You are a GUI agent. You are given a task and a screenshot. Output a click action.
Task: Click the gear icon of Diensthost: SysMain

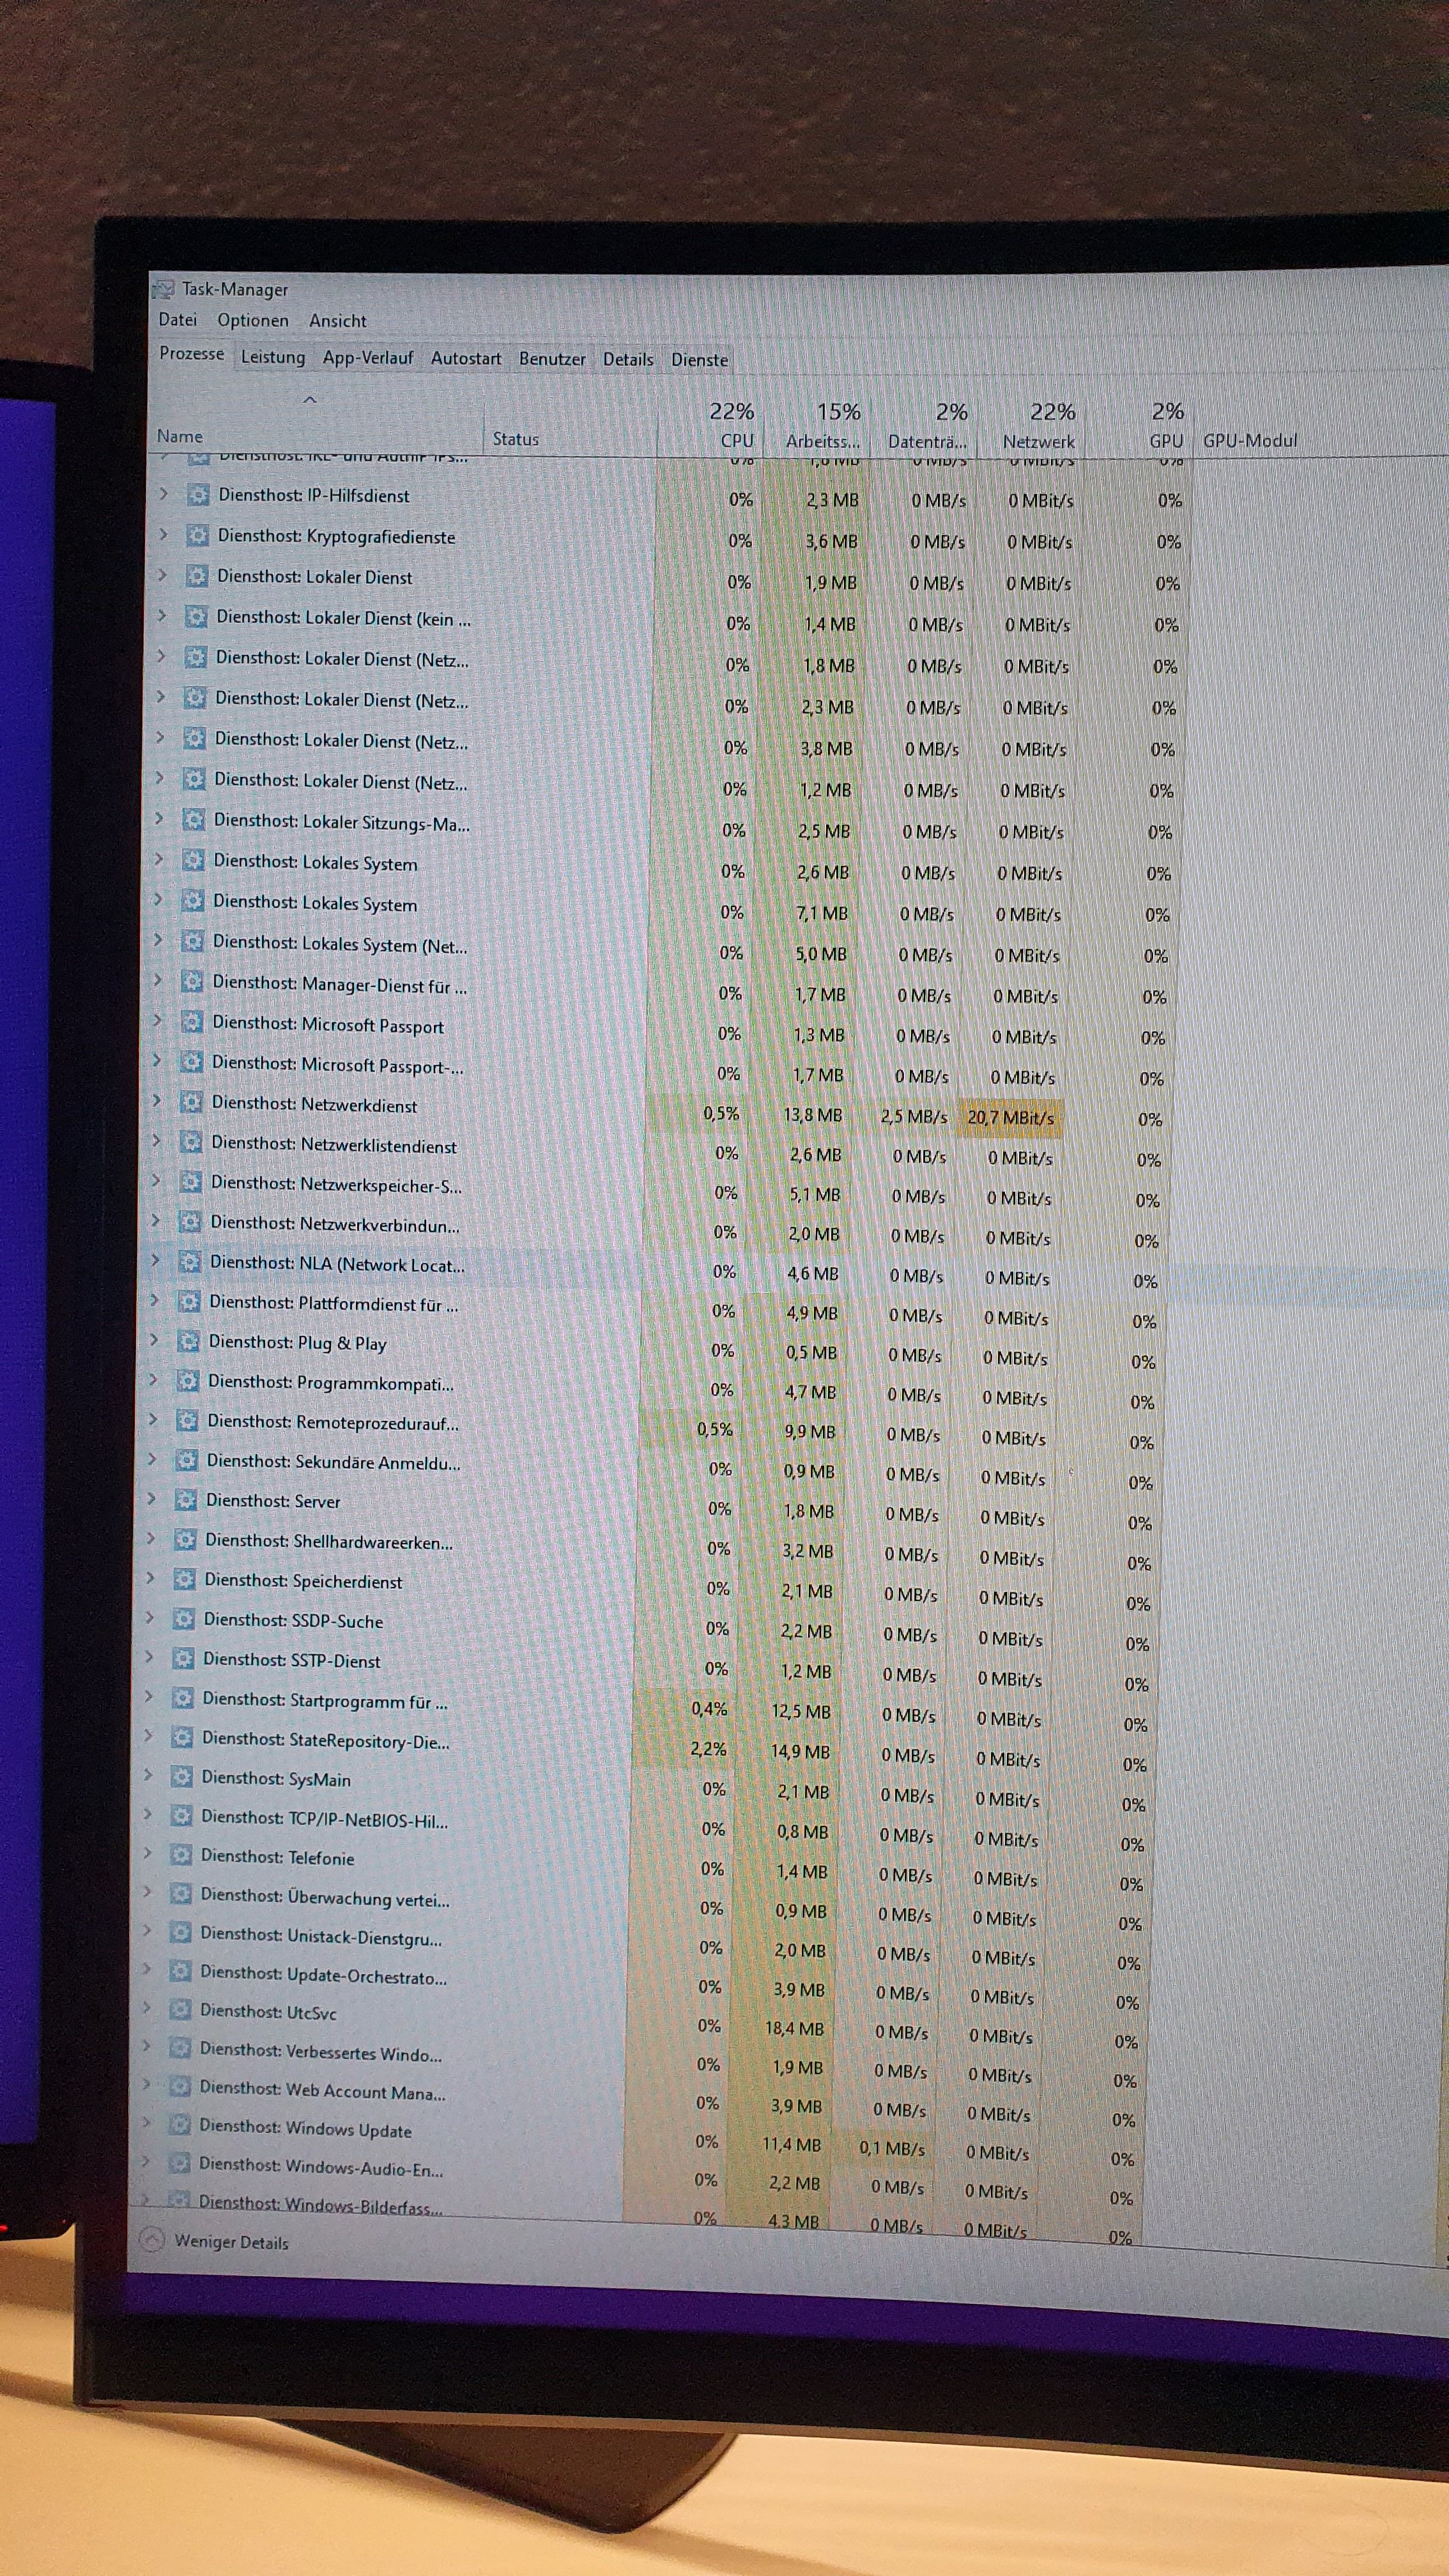tap(181, 1776)
